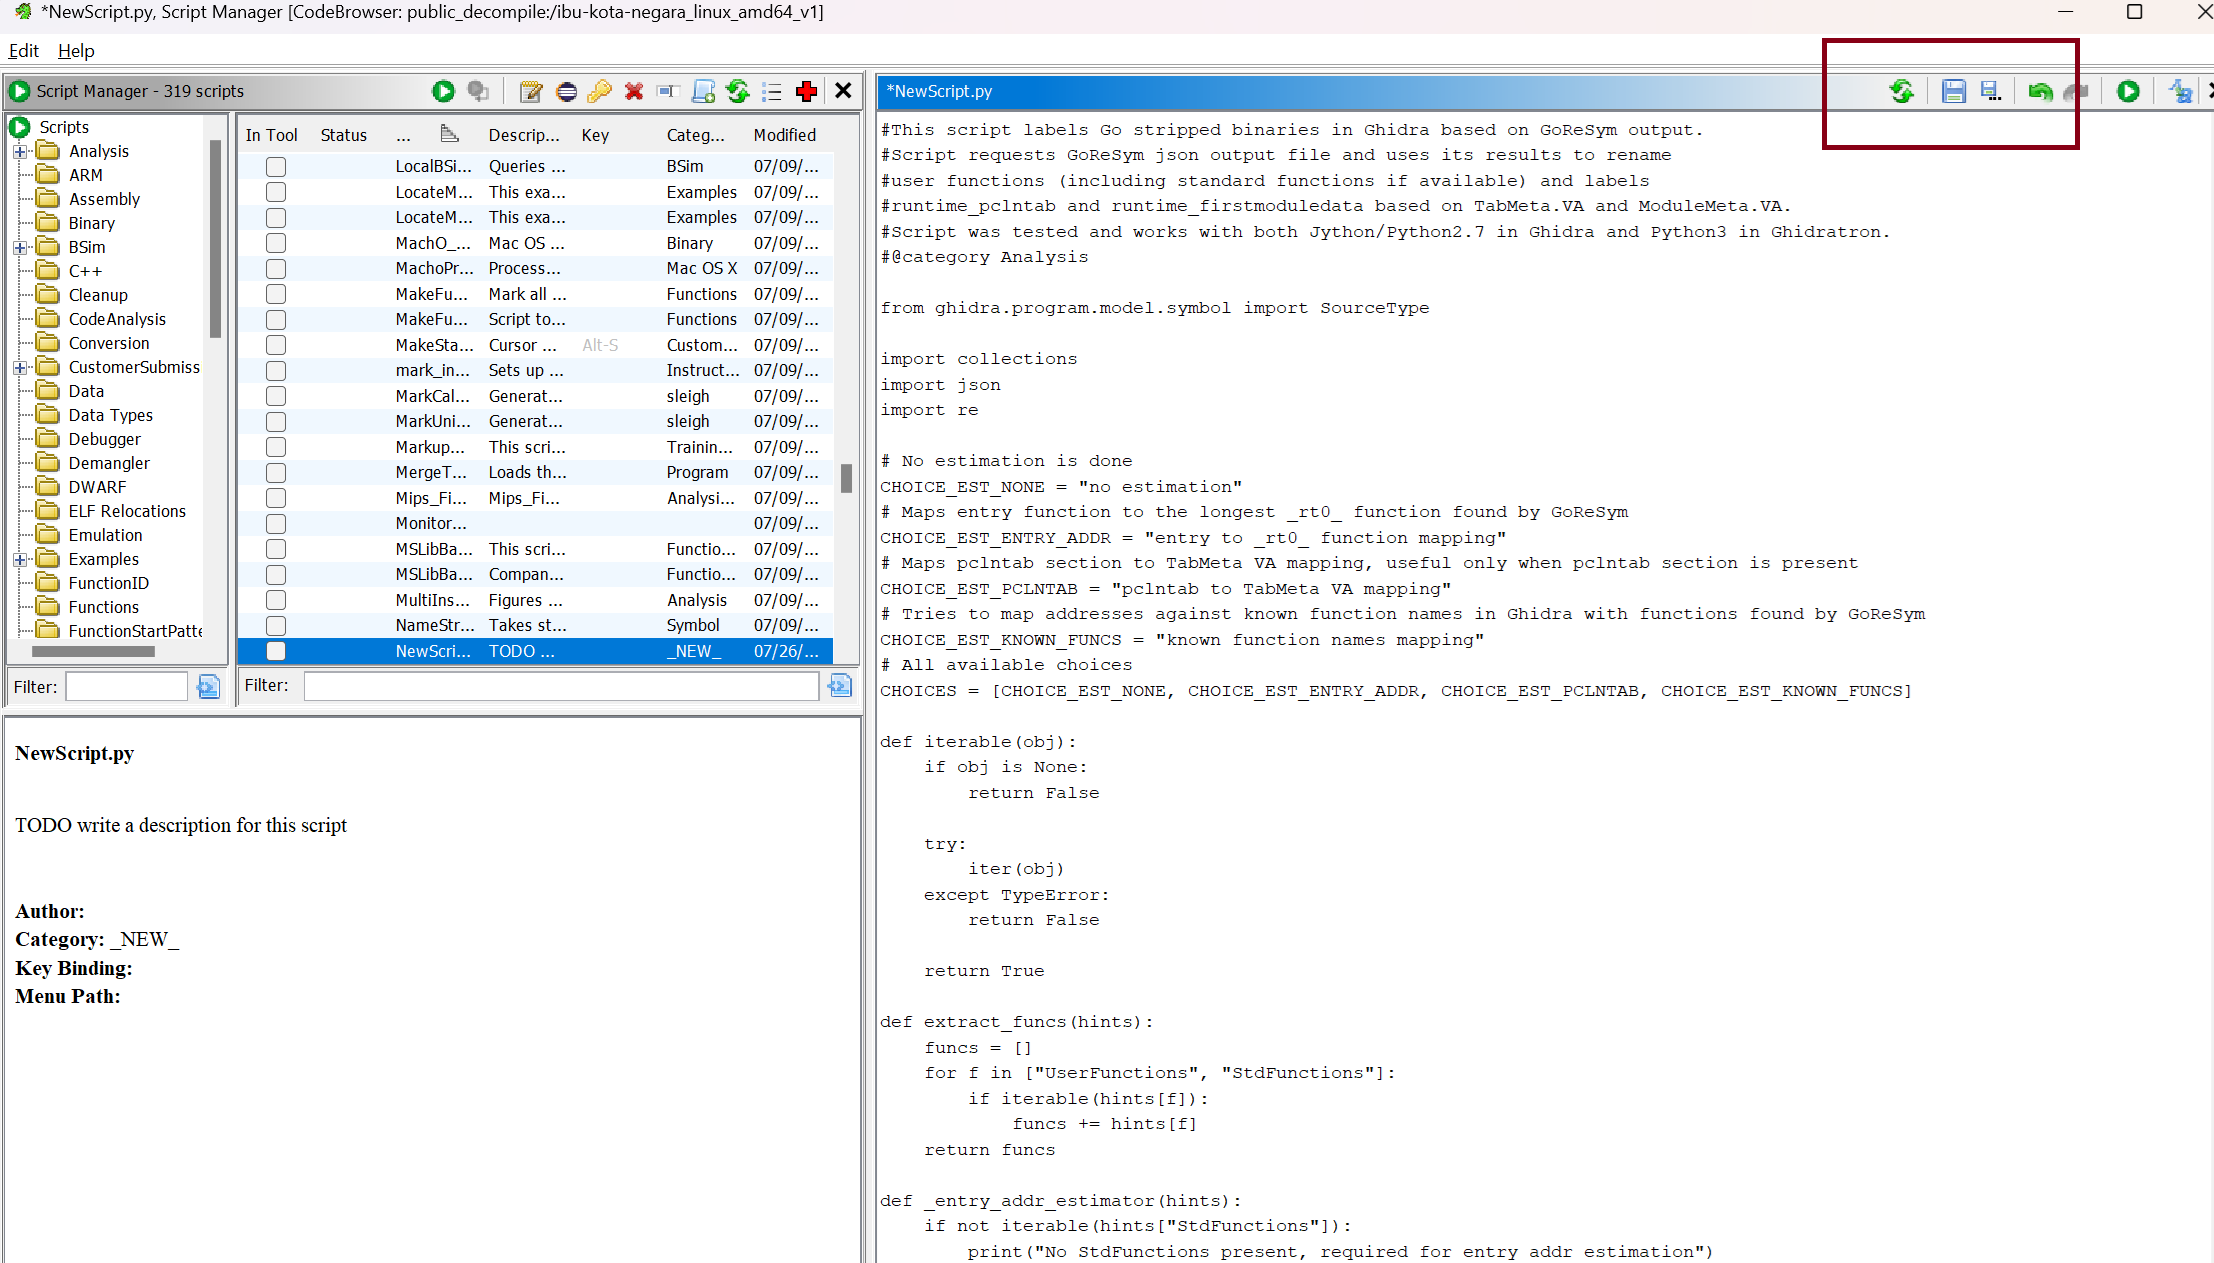Check In Tool box for MachO_ row
This screenshot has width=2214, height=1263.
tap(276, 243)
